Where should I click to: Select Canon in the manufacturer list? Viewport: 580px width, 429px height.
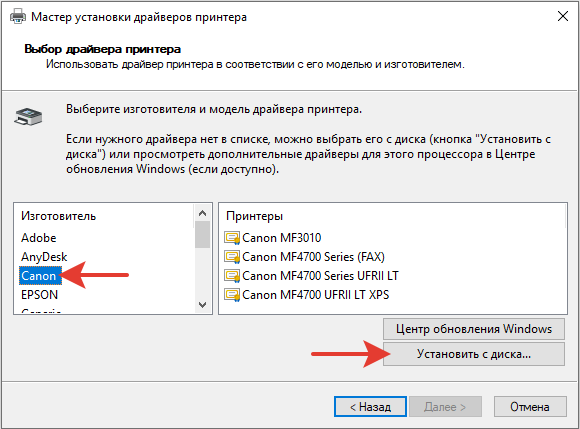pos(40,276)
